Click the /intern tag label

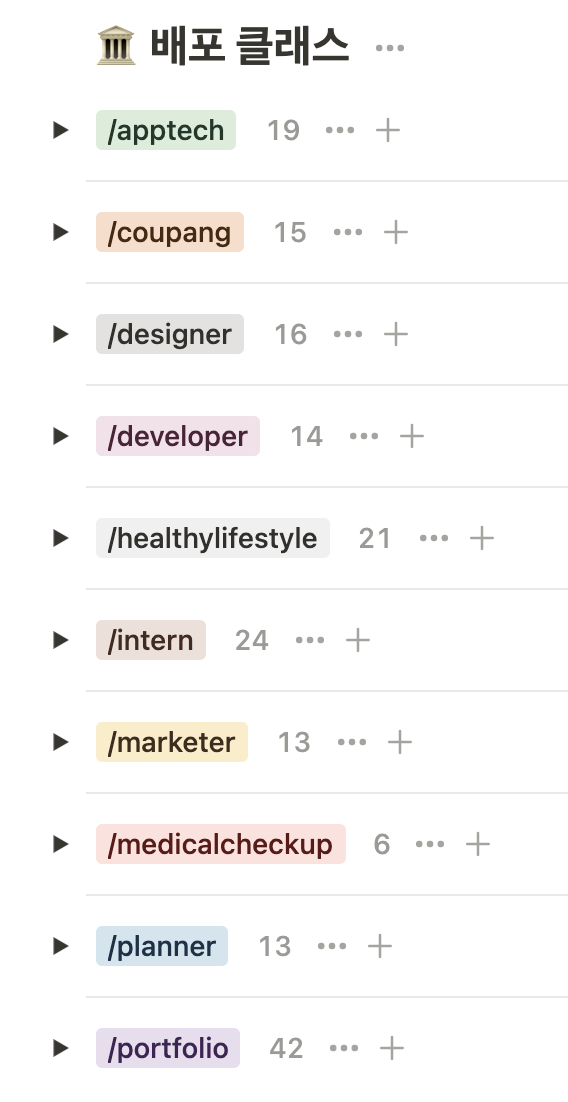(x=151, y=640)
